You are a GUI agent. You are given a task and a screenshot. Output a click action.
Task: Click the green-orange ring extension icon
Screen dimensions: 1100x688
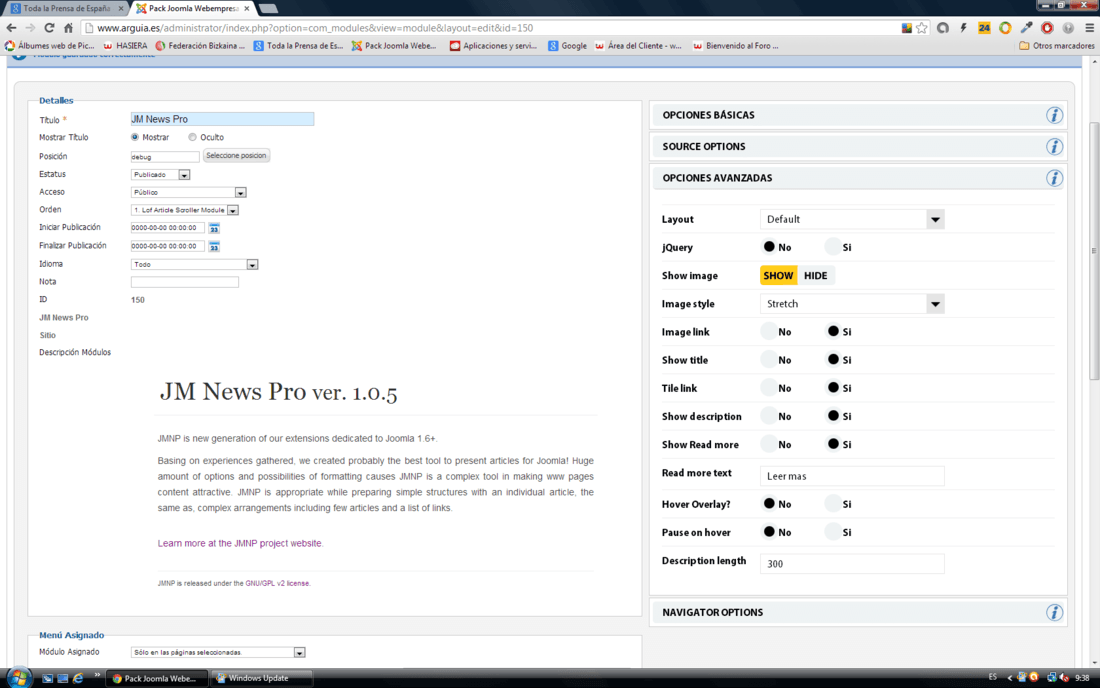pos(1005,28)
